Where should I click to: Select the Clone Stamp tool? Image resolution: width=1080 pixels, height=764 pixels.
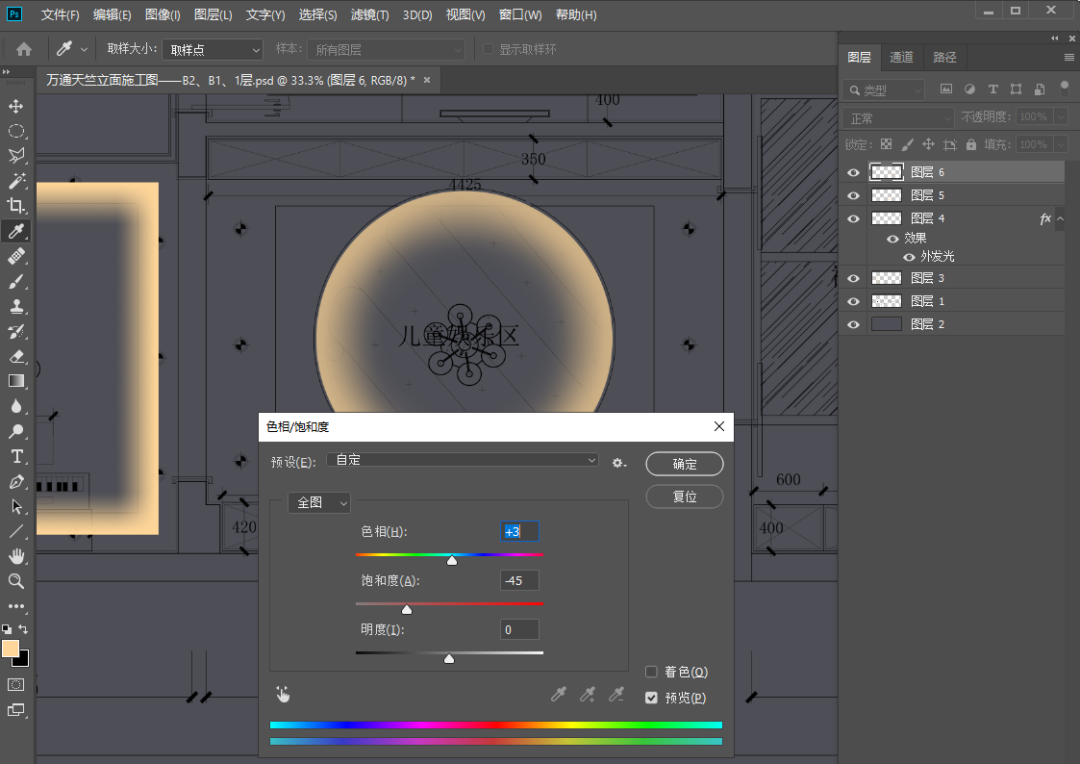point(16,307)
